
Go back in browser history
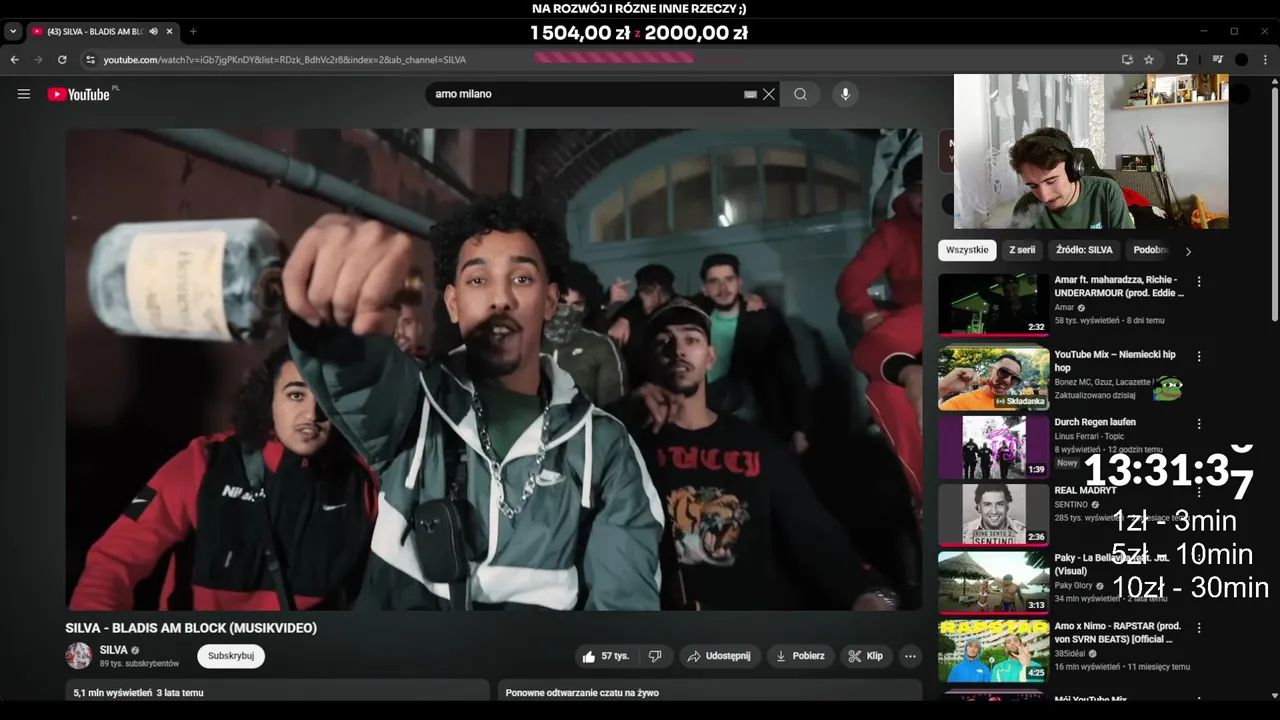pyautogui.click(x=15, y=60)
